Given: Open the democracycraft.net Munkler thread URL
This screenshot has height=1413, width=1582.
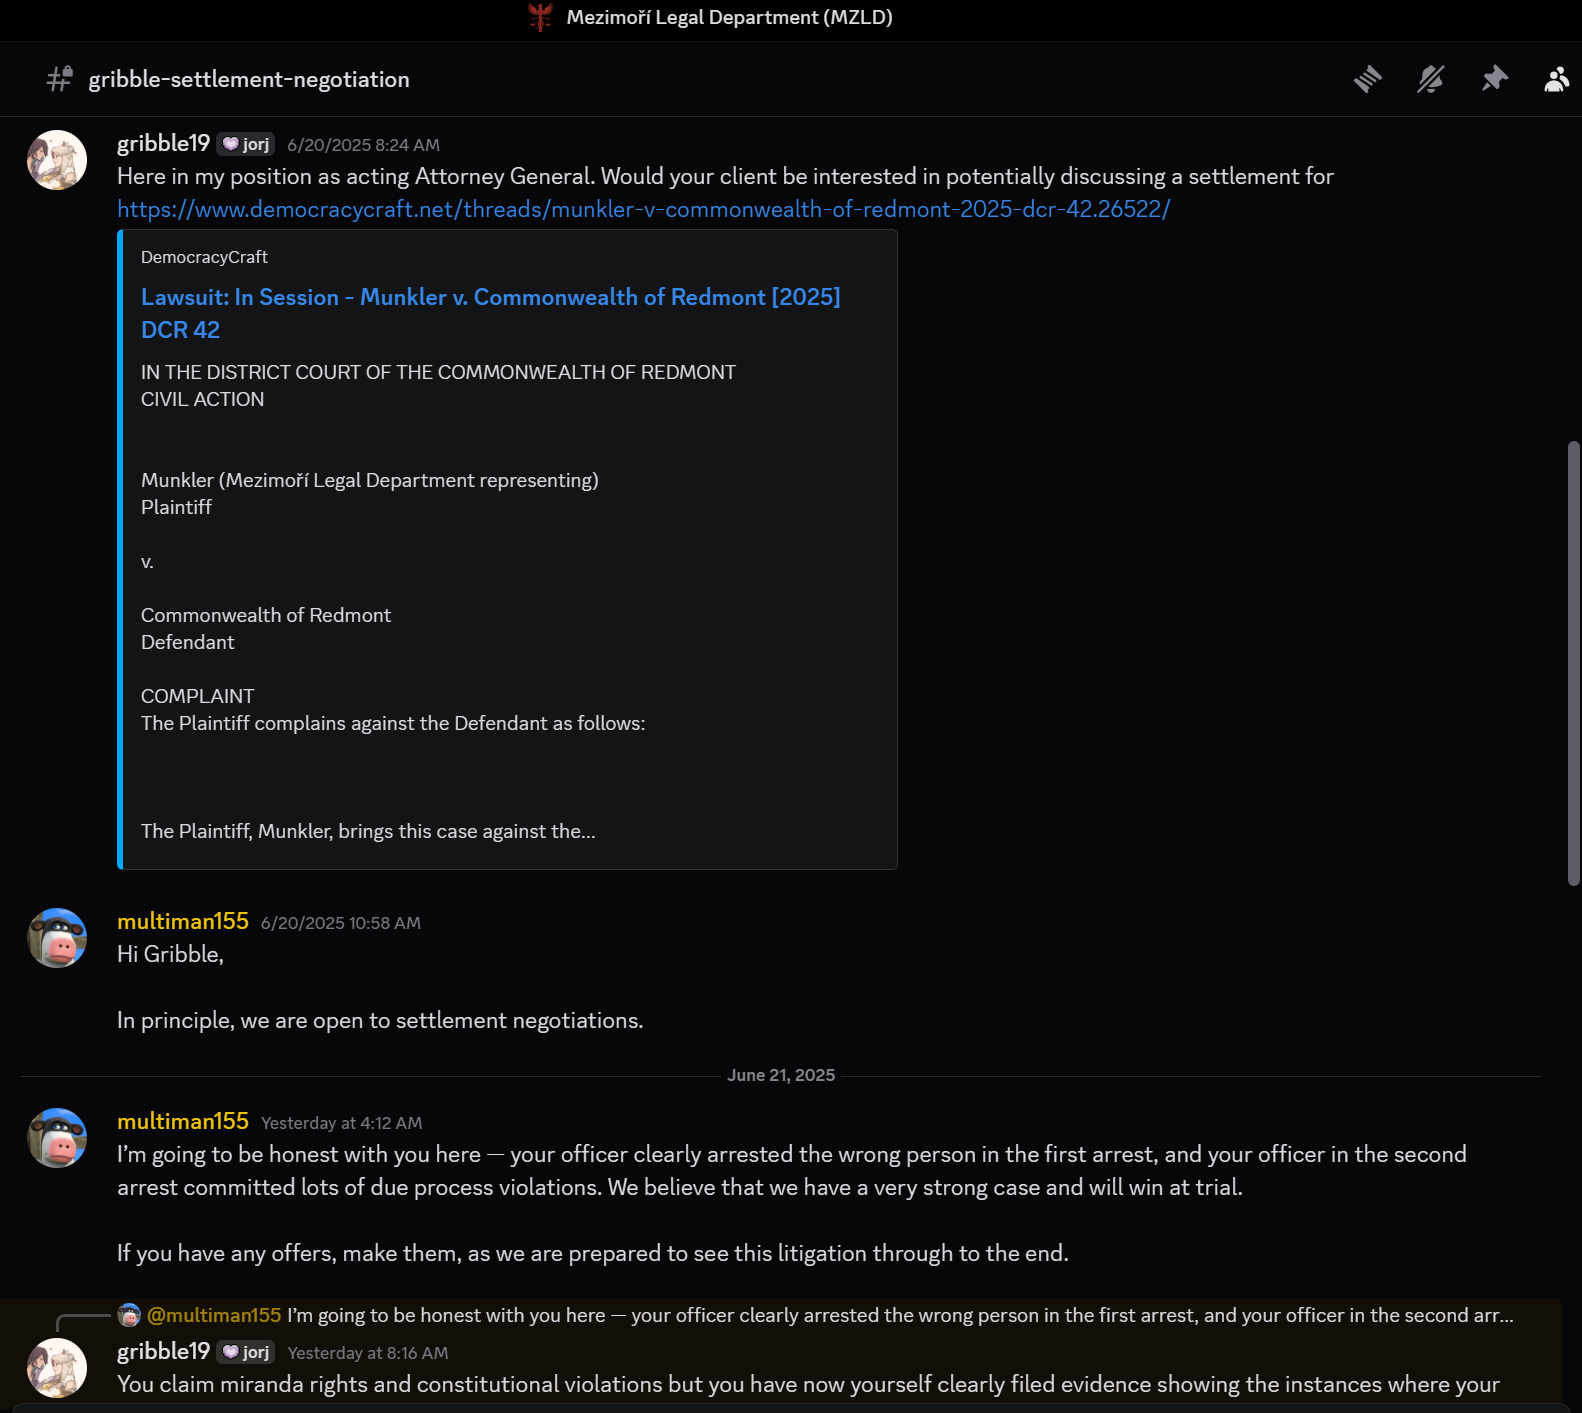Looking at the screenshot, I should (x=643, y=209).
